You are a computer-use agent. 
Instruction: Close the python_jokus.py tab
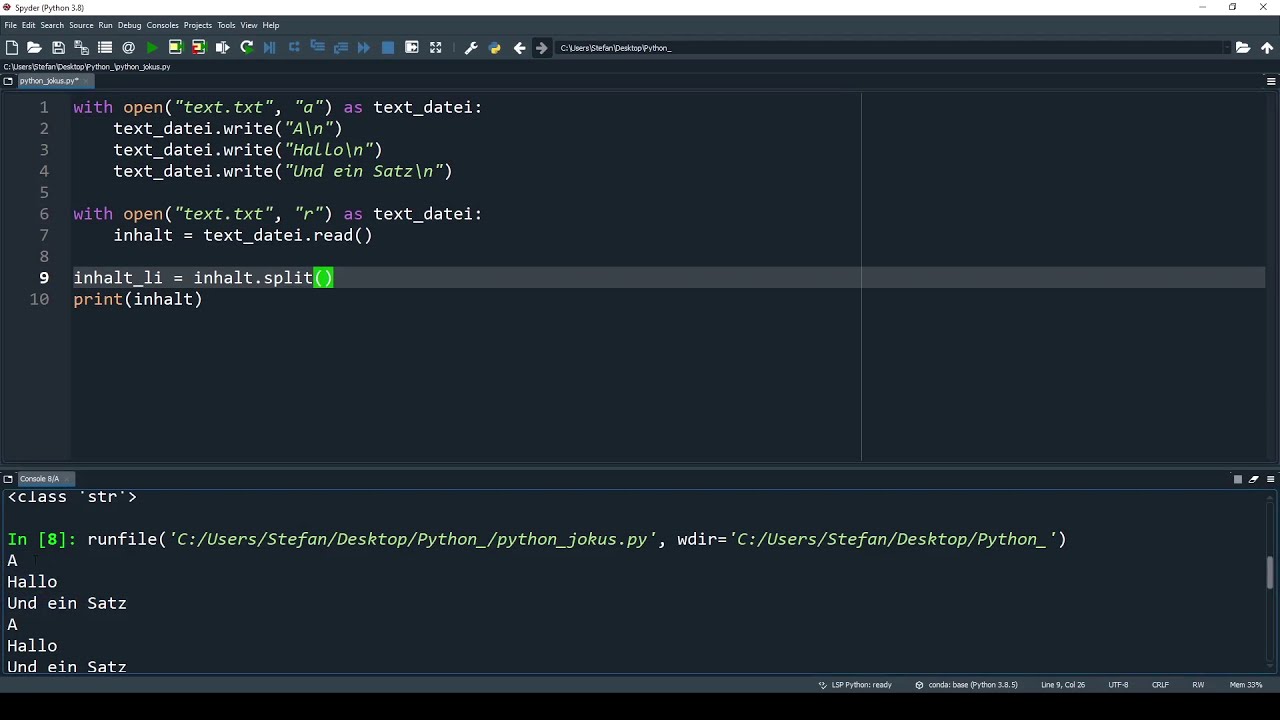point(86,81)
